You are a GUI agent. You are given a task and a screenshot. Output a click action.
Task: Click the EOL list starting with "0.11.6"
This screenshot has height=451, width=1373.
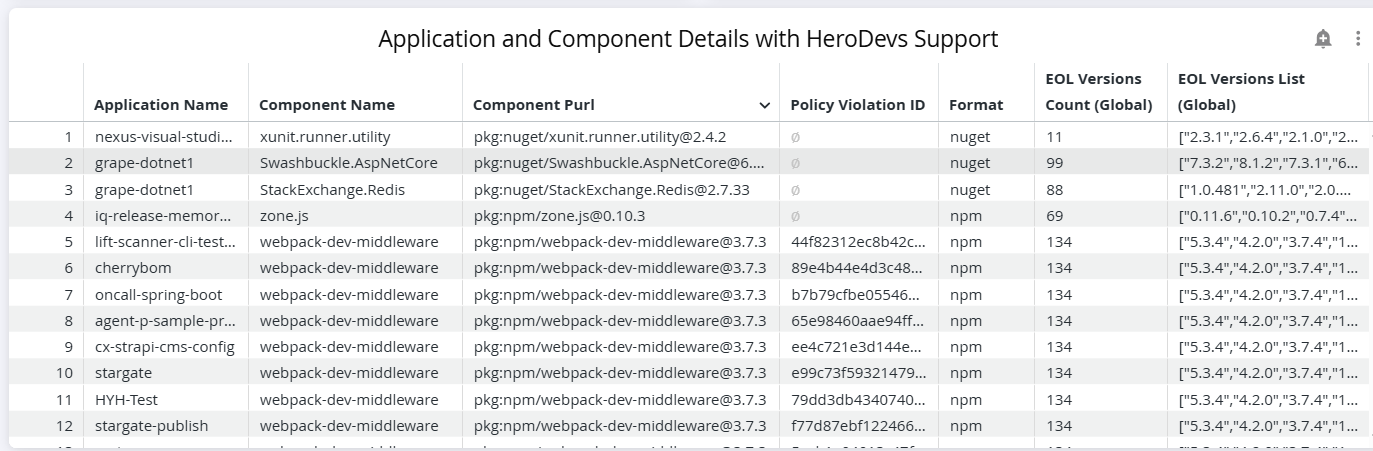point(1267,215)
